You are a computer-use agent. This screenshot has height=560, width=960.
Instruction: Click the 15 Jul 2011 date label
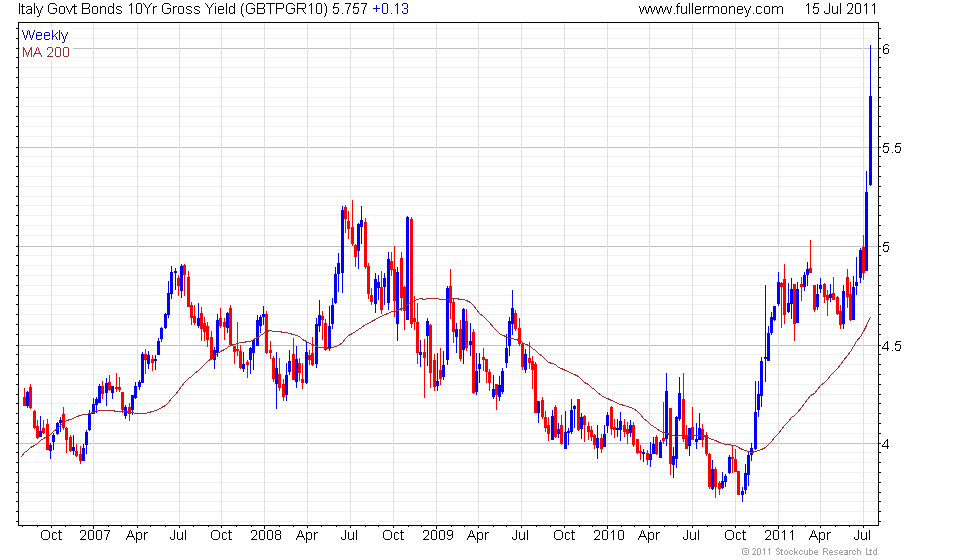pos(841,9)
